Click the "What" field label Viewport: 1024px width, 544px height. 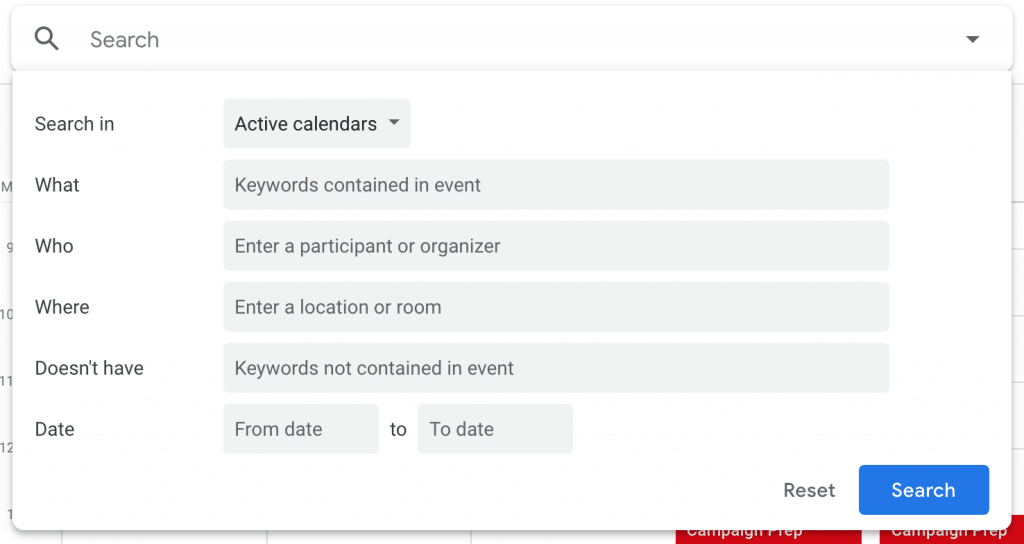[57, 185]
